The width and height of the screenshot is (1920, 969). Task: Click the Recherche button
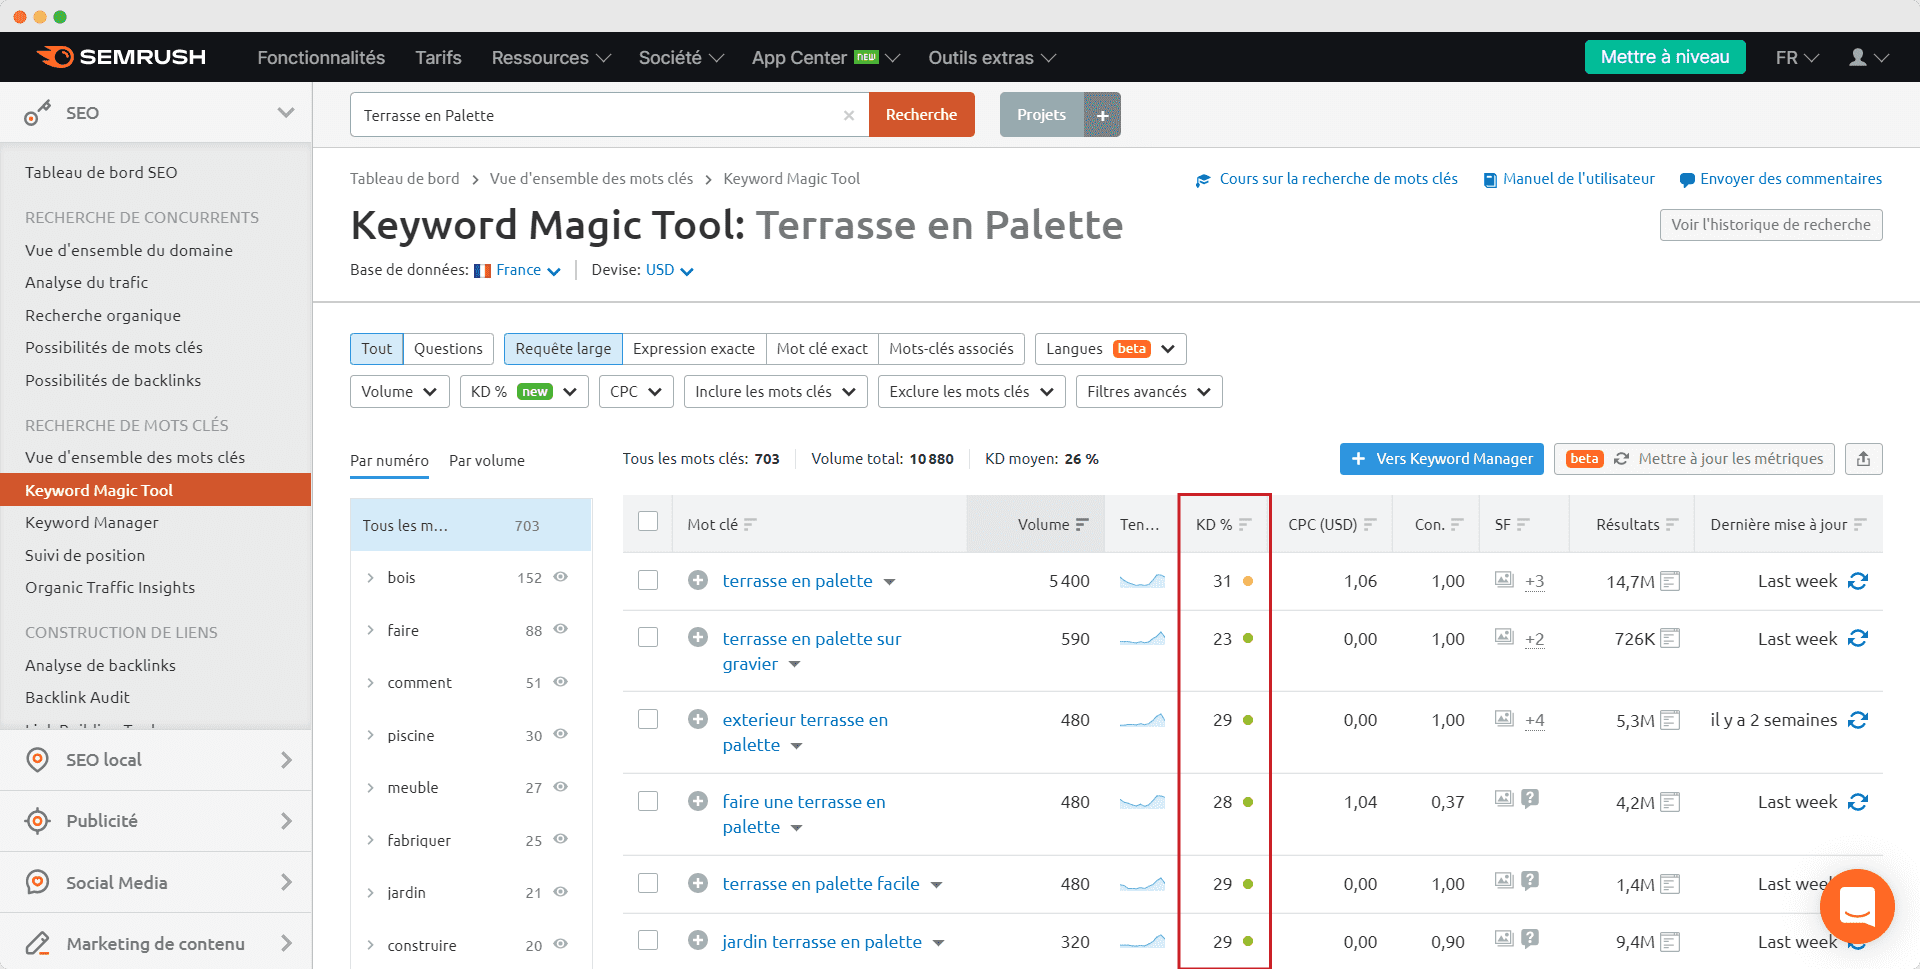click(x=921, y=115)
